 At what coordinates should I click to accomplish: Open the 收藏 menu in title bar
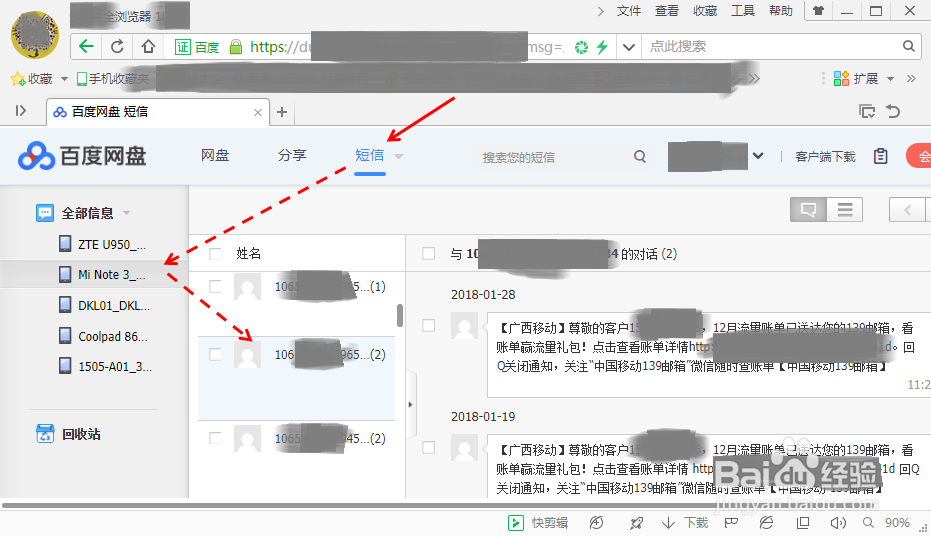[705, 11]
